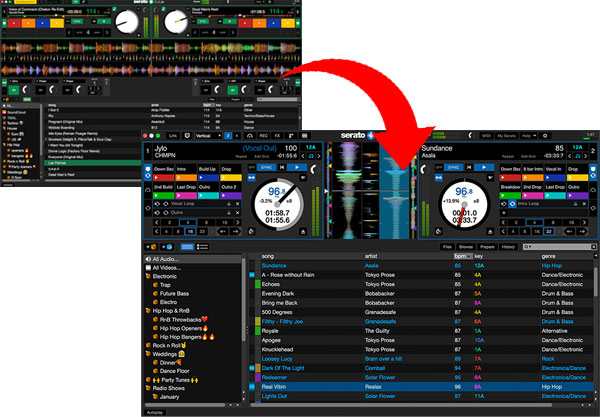This screenshot has width=600, height=417.
Task: Expand the Electronic crate
Action: coord(148,276)
